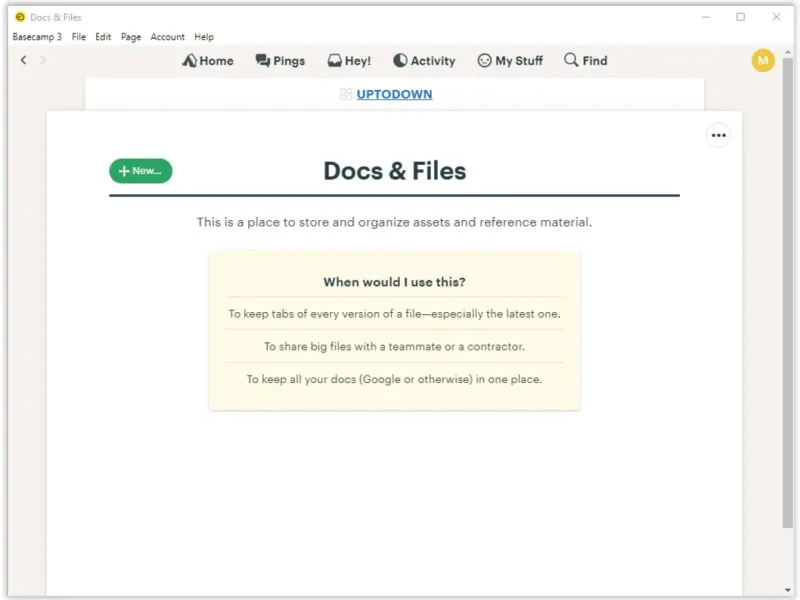Image resolution: width=800 pixels, height=600 pixels.
Task: Maximize the Docs & Files window
Action: coord(740,17)
